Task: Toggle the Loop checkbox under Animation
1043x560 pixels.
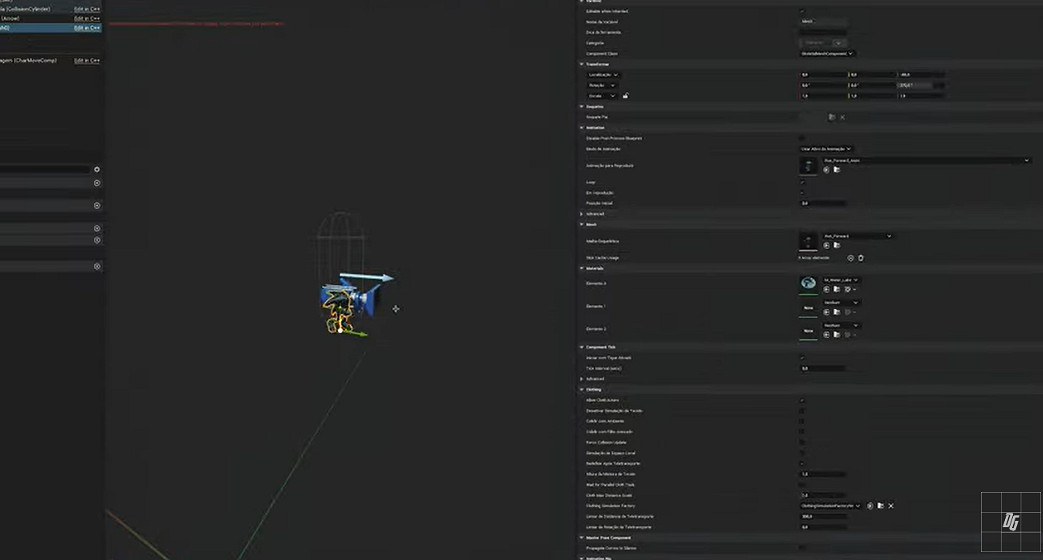Action: coord(802,182)
